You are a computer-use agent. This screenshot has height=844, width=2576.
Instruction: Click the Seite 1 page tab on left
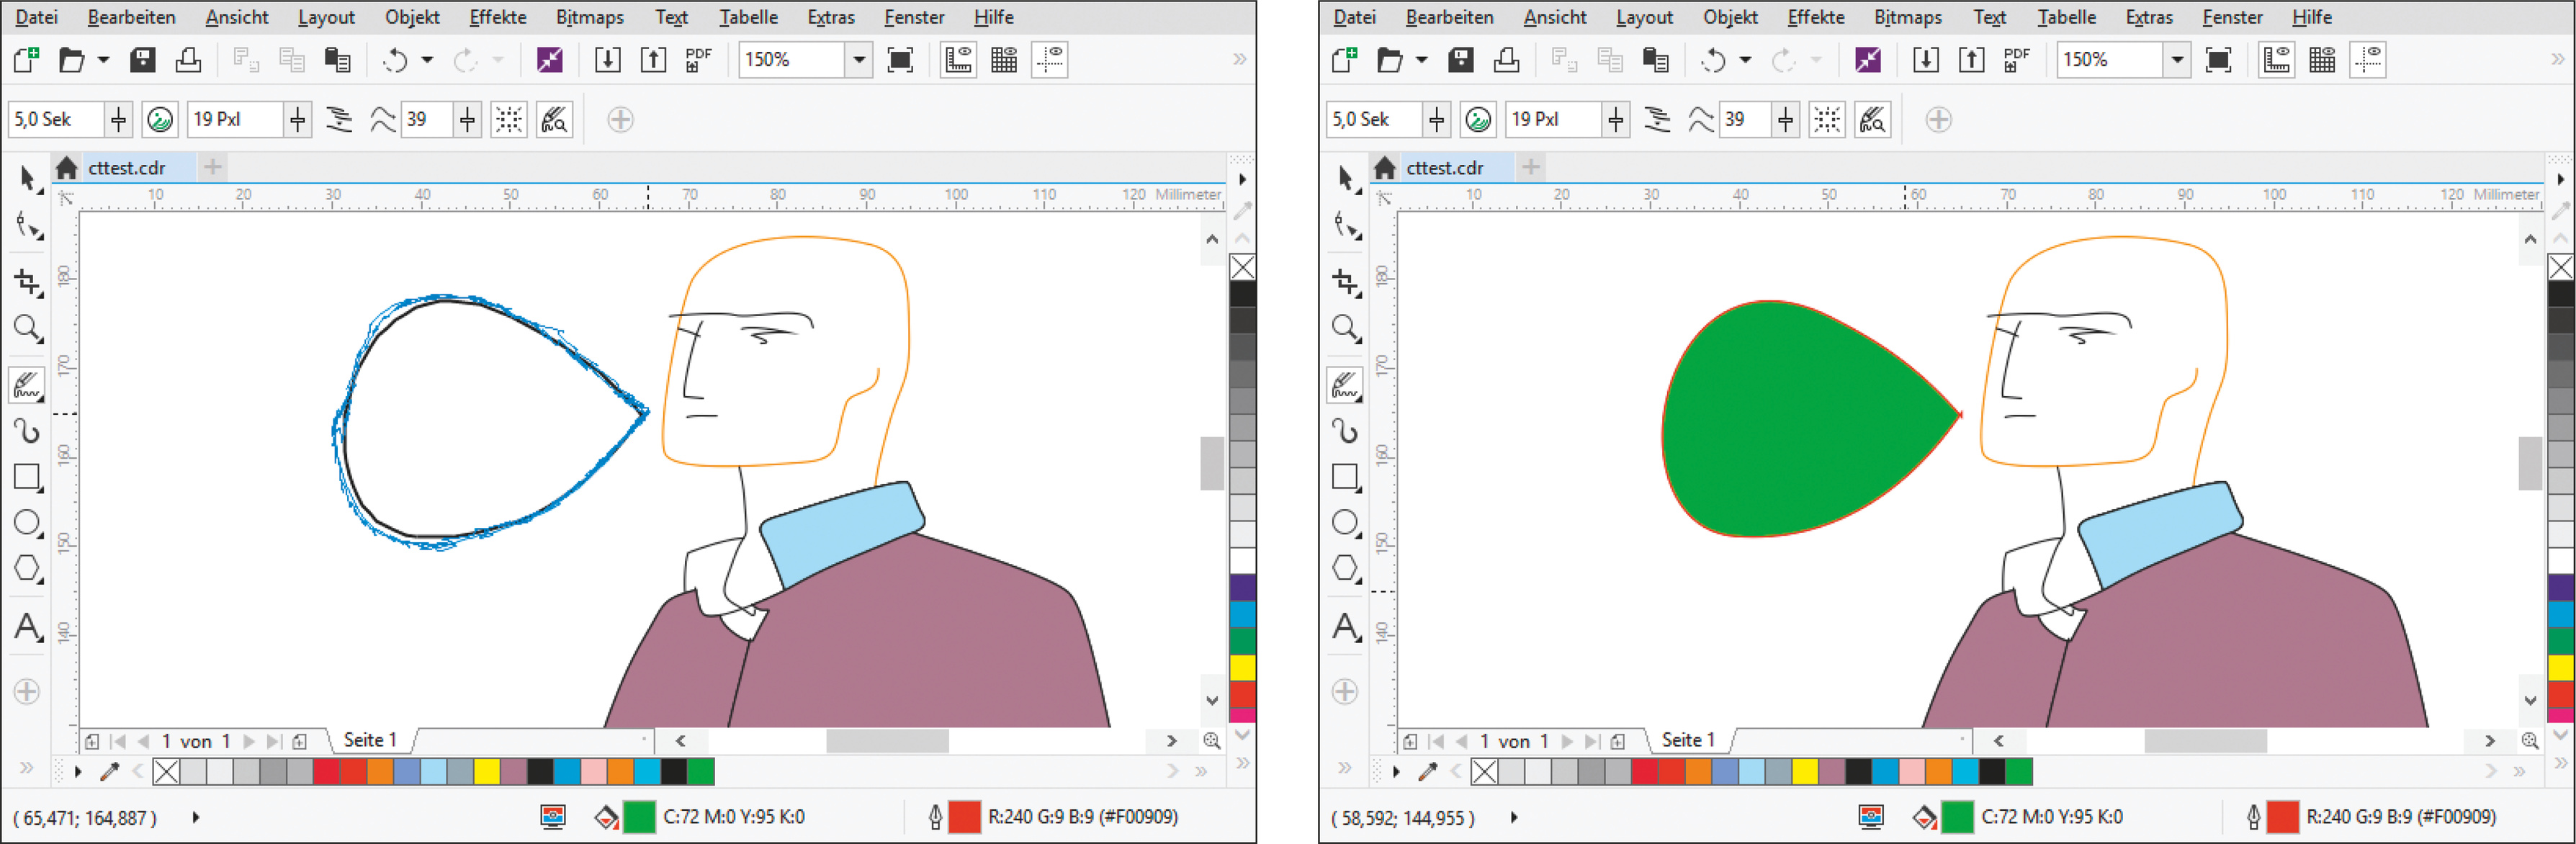tap(370, 740)
